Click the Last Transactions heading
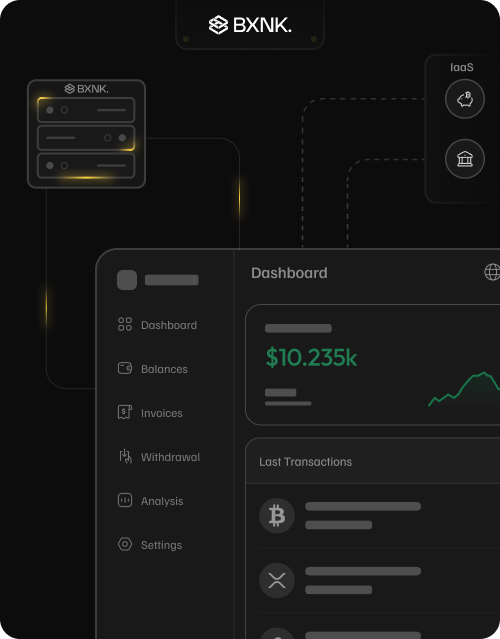The image size is (500, 639). coord(306,462)
